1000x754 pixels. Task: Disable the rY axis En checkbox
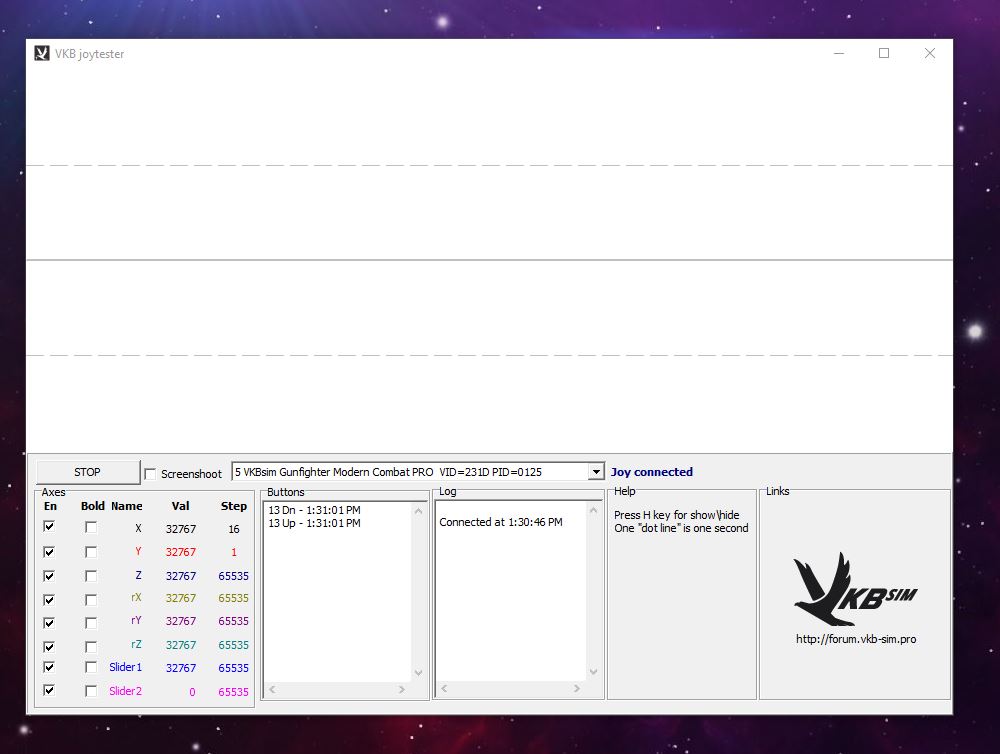49,623
